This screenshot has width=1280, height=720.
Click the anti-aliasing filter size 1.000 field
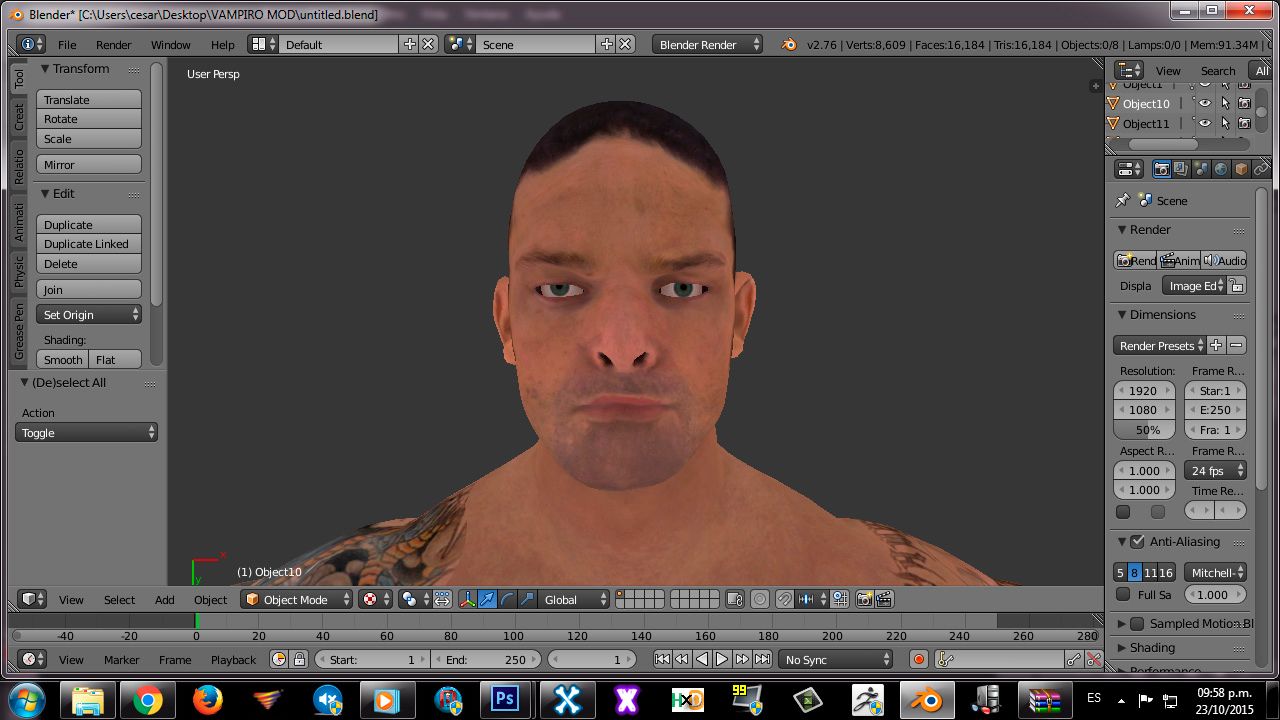click(1215, 594)
